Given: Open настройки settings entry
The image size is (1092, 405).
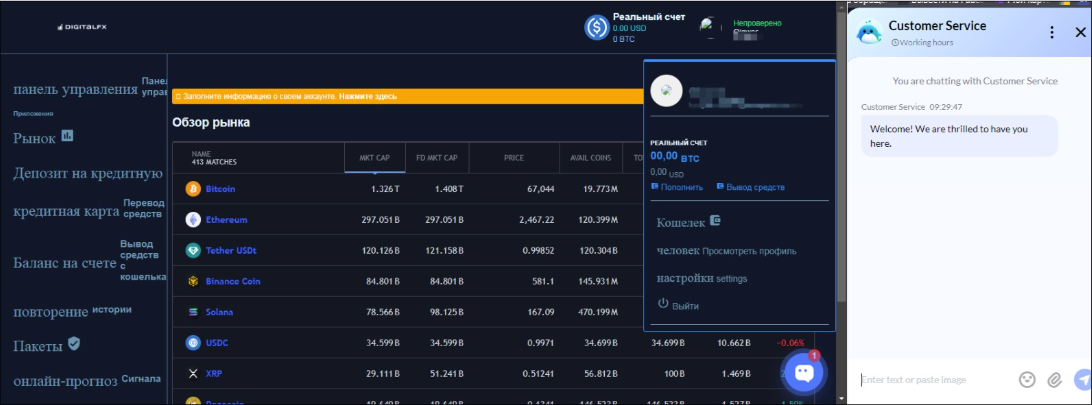Looking at the screenshot, I should pos(702,278).
